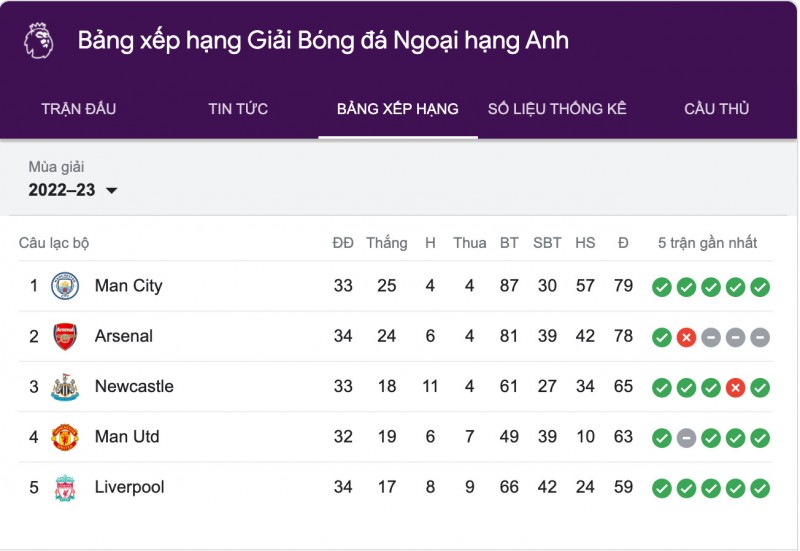Open the Man City team link
The image size is (800, 551).
tap(128, 286)
